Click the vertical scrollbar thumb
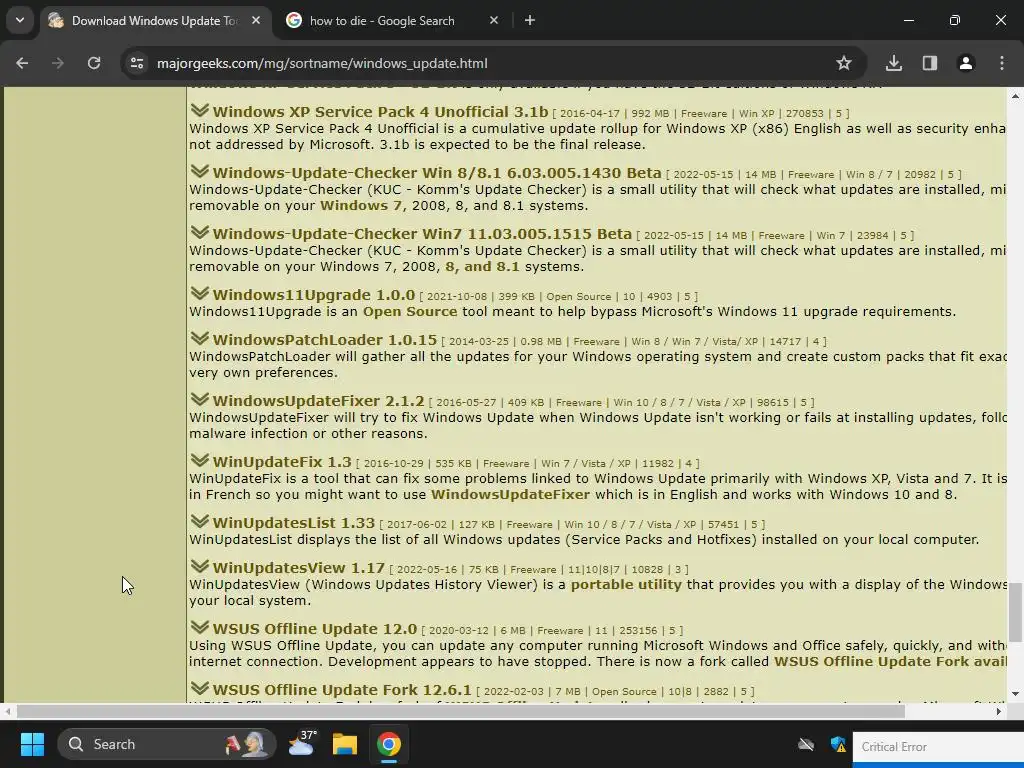 [1015, 612]
